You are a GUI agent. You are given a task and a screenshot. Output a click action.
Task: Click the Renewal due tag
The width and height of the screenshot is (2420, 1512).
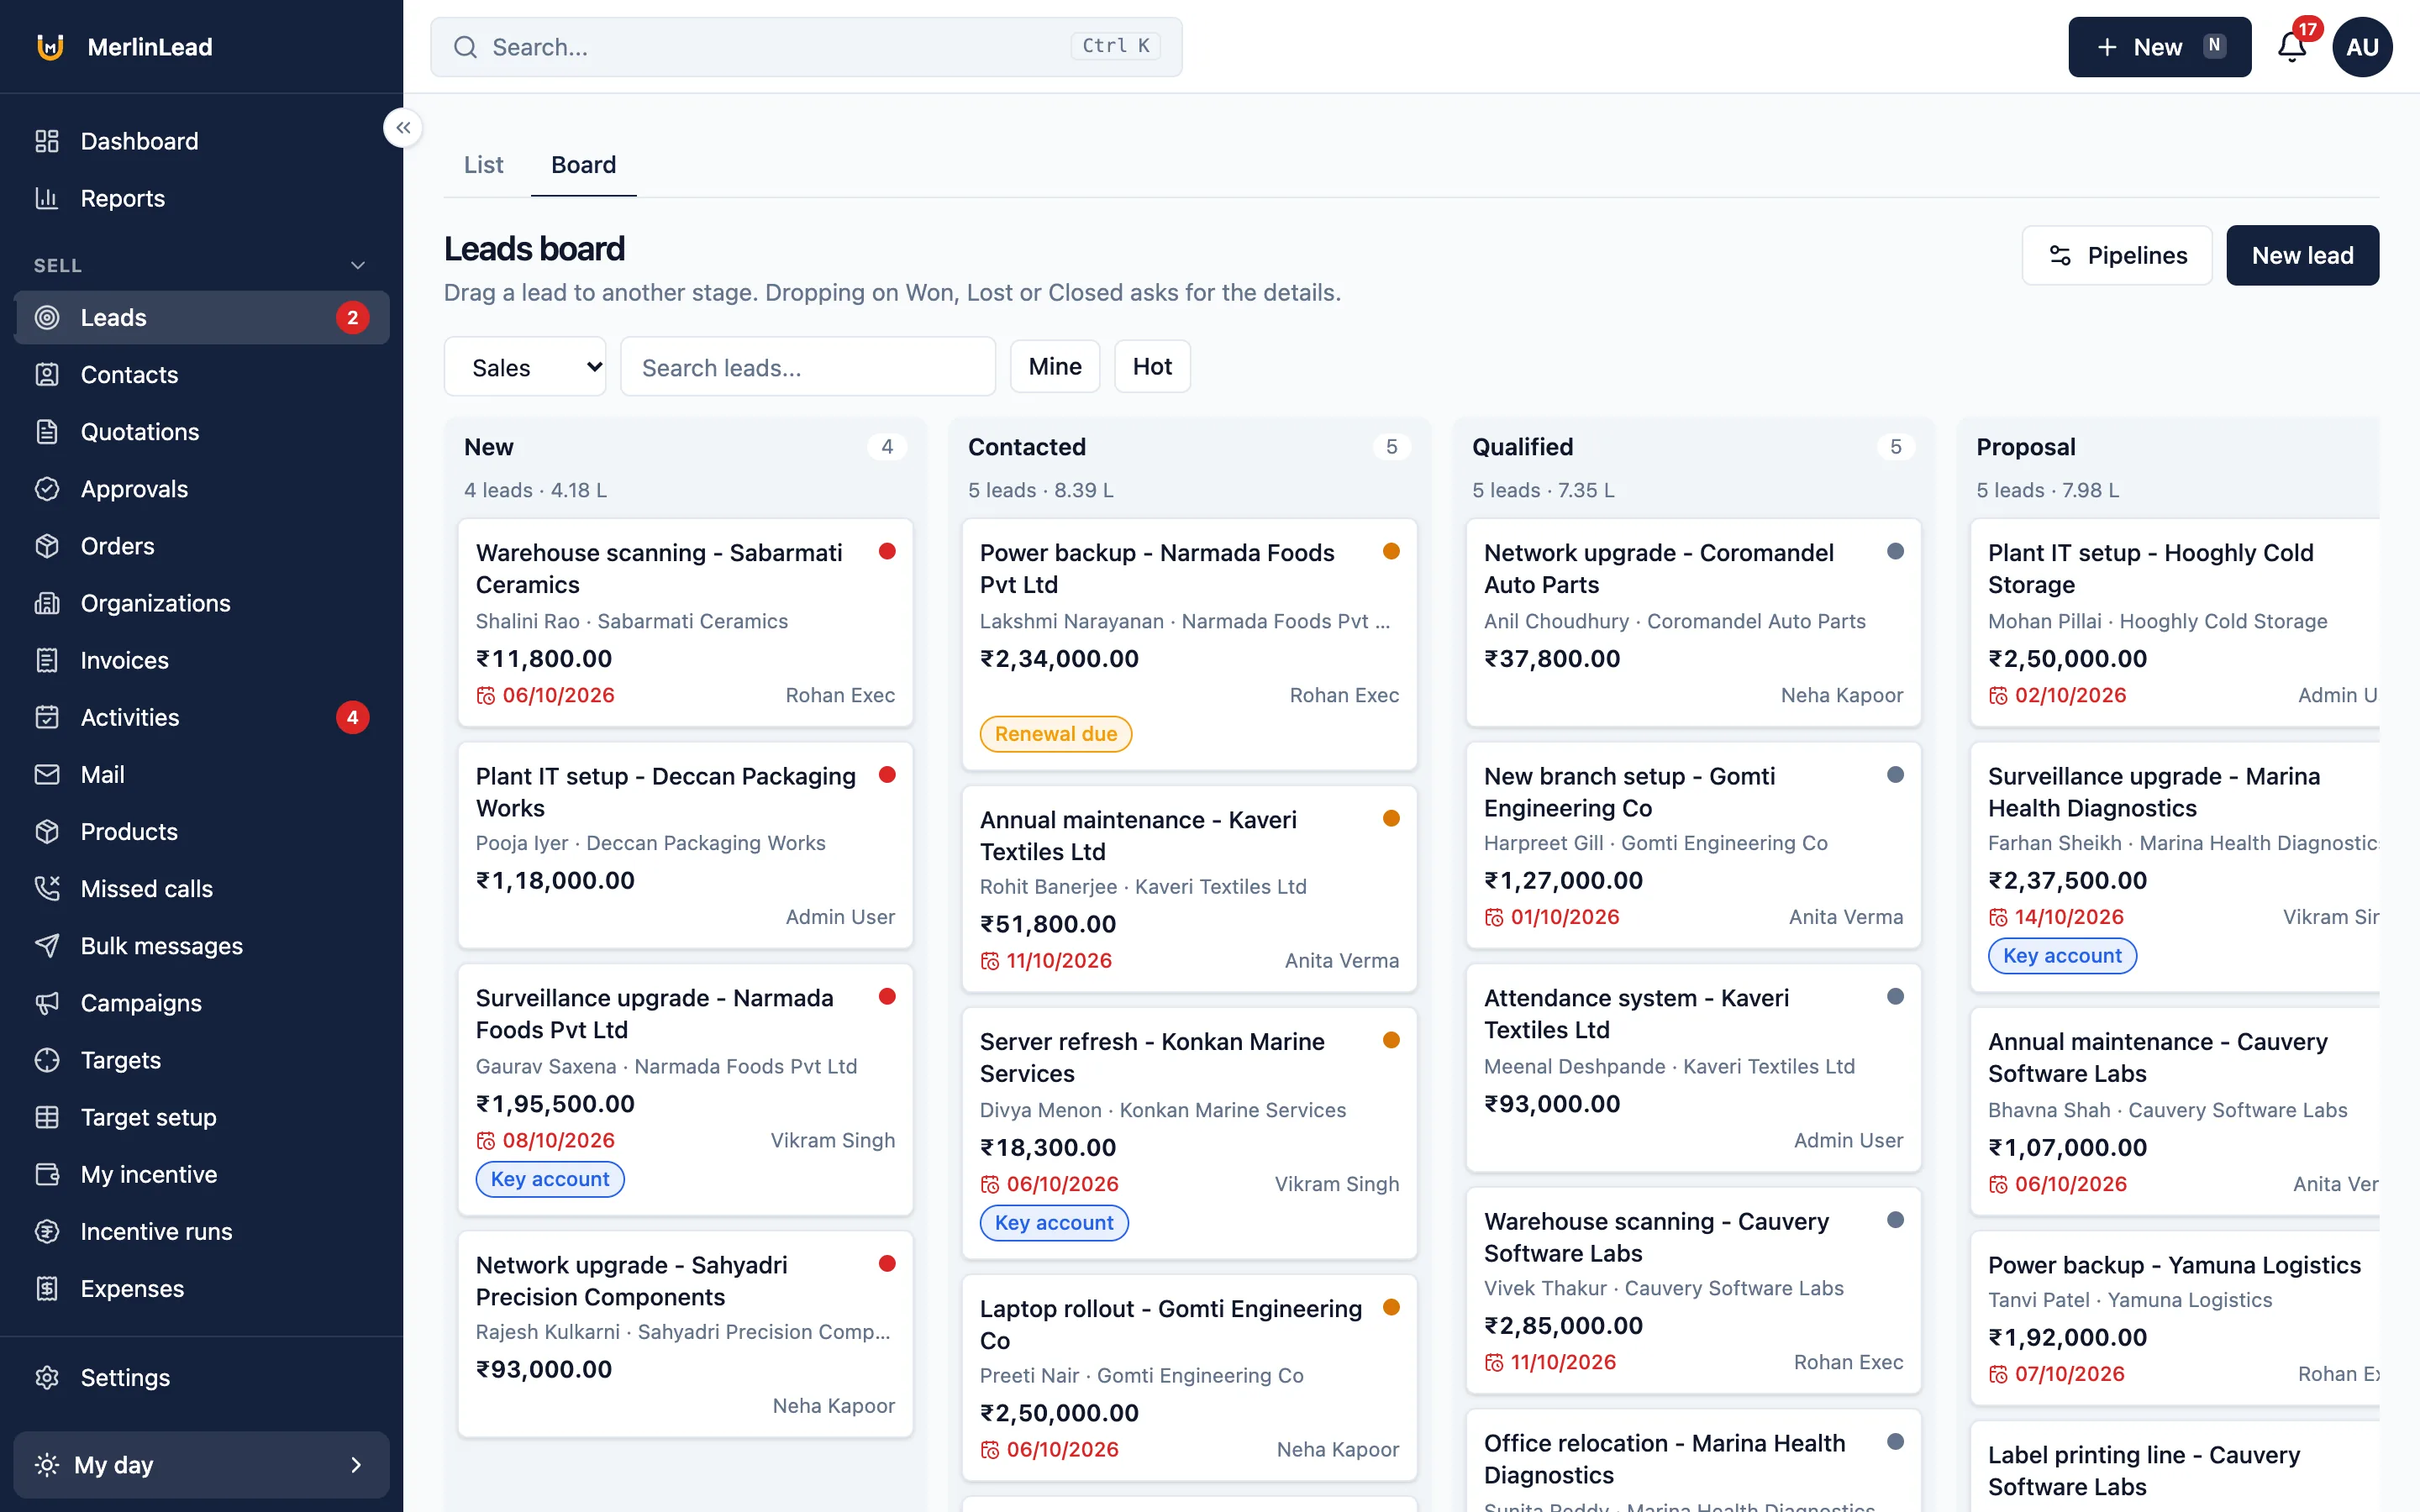1055,733
